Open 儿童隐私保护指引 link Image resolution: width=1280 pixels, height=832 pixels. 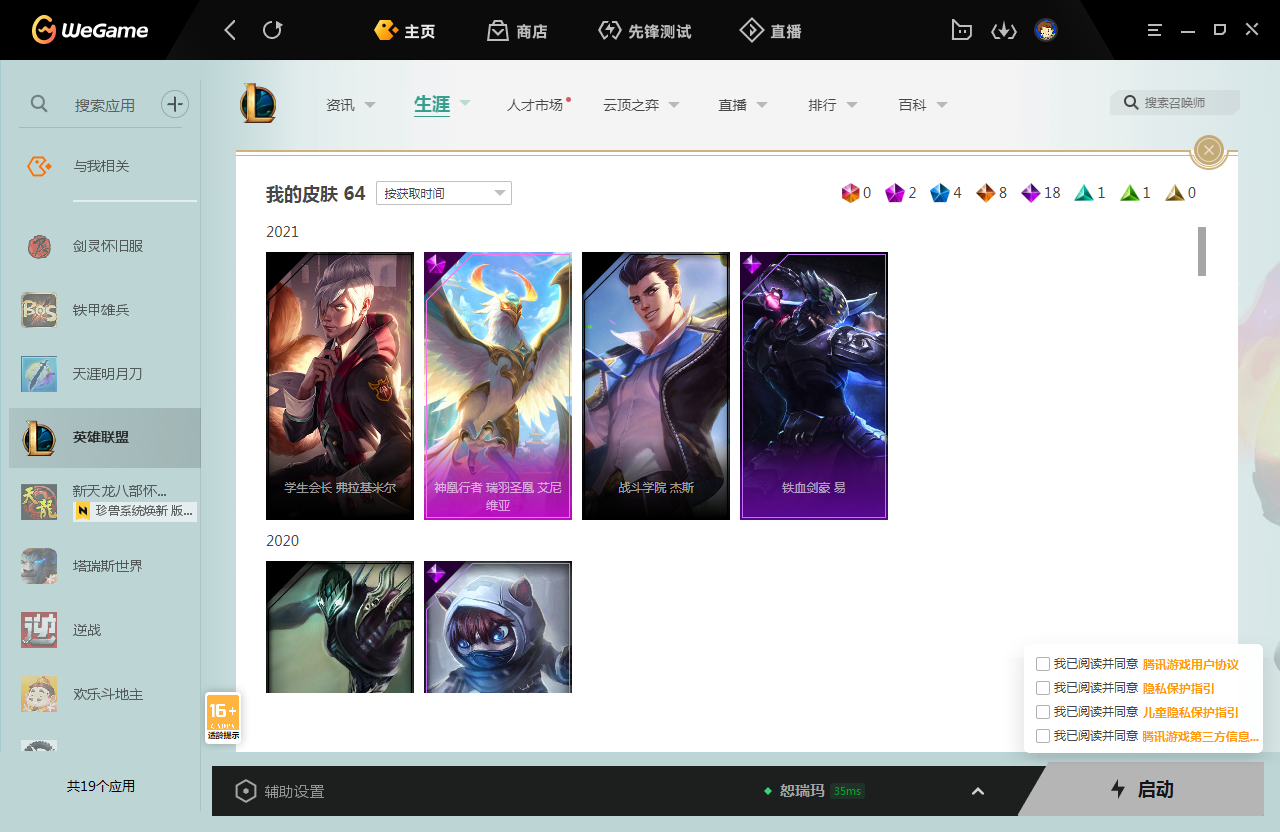(1191, 712)
